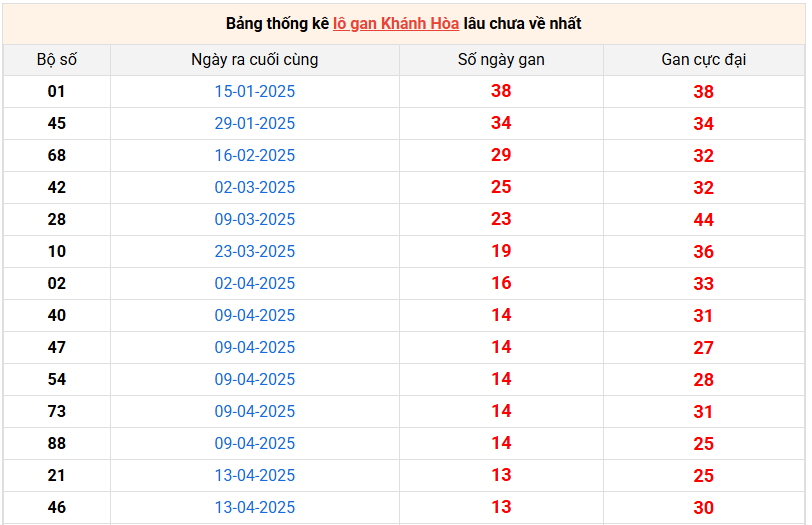Screen dimensions: 812x525
Task: Select the Gan cực đại value 44
Action: coord(703,220)
